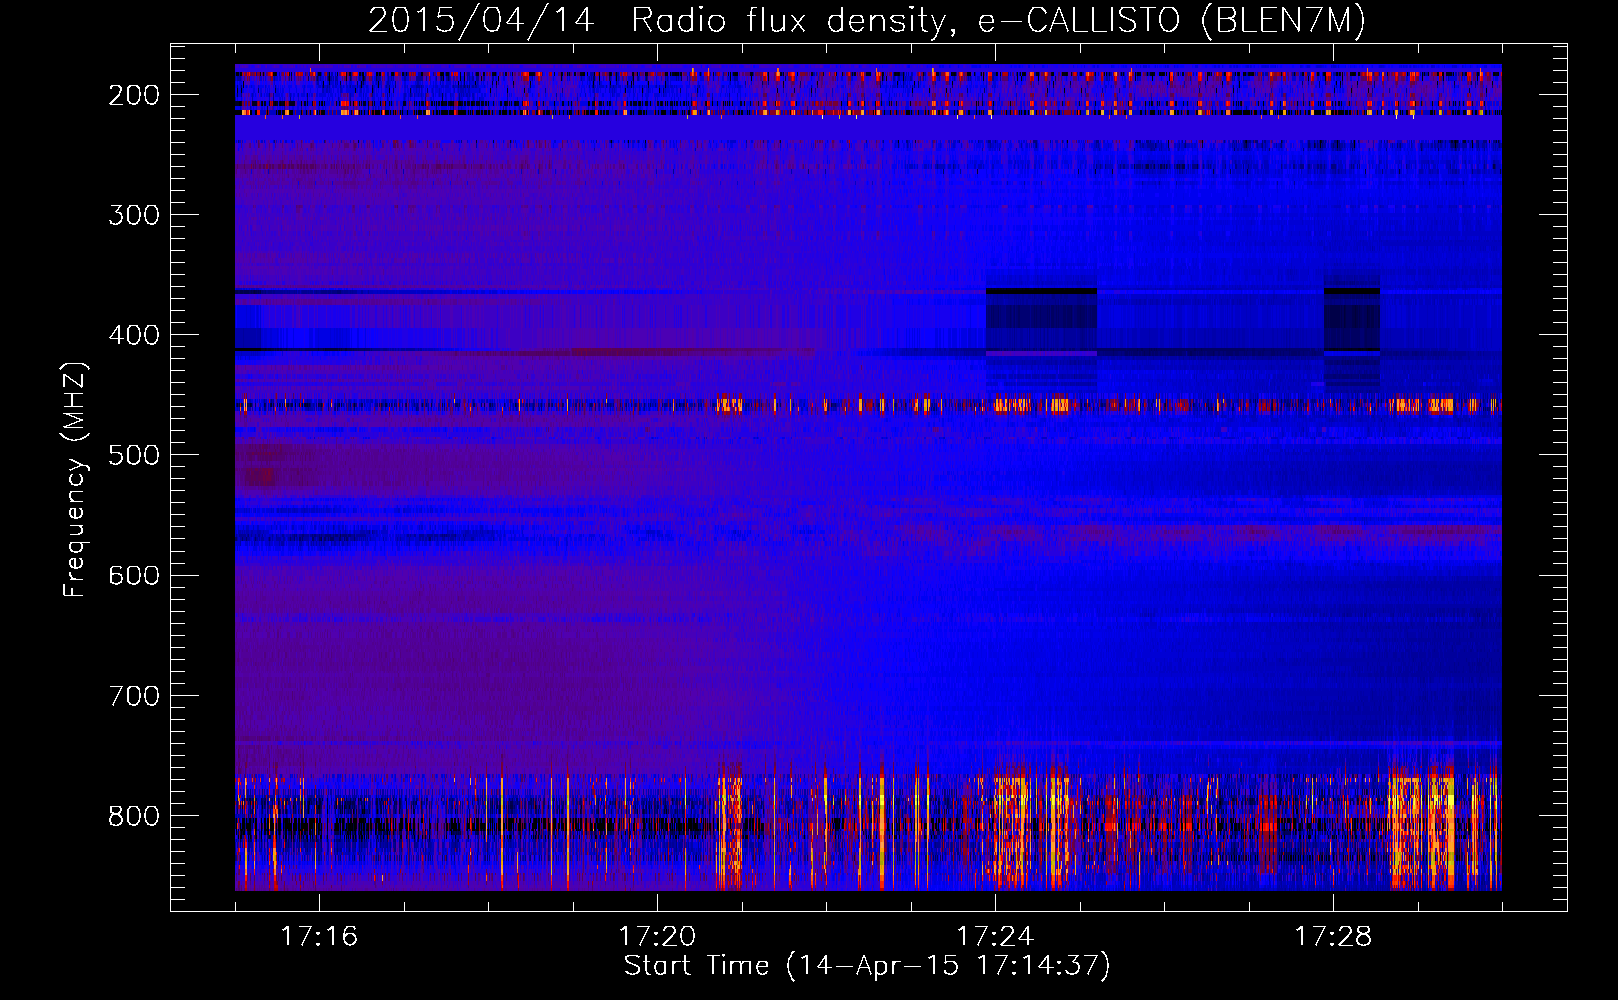Image resolution: width=1618 pixels, height=1000 pixels.
Task: Click the 17:24 time tick label
Action: pos(995,937)
